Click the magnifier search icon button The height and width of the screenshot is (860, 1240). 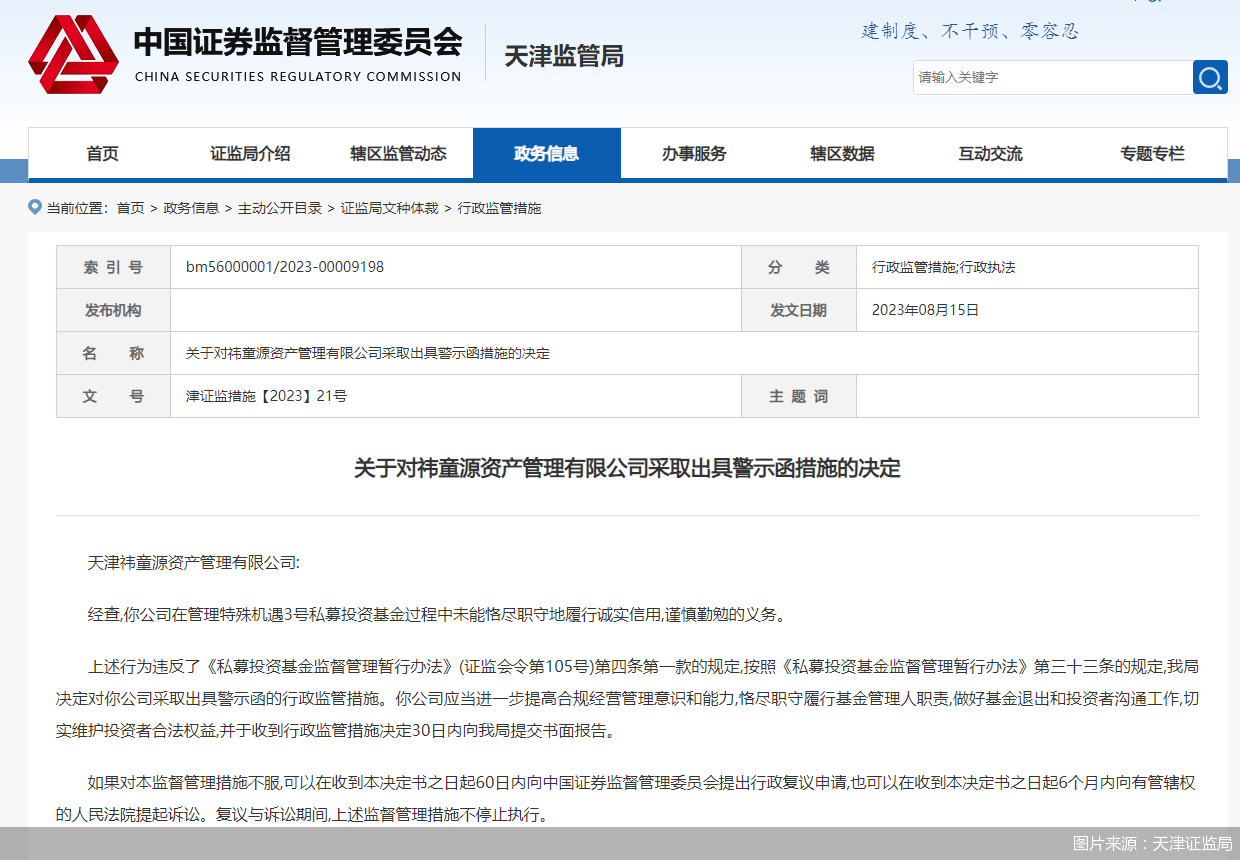(x=1210, y=77)
